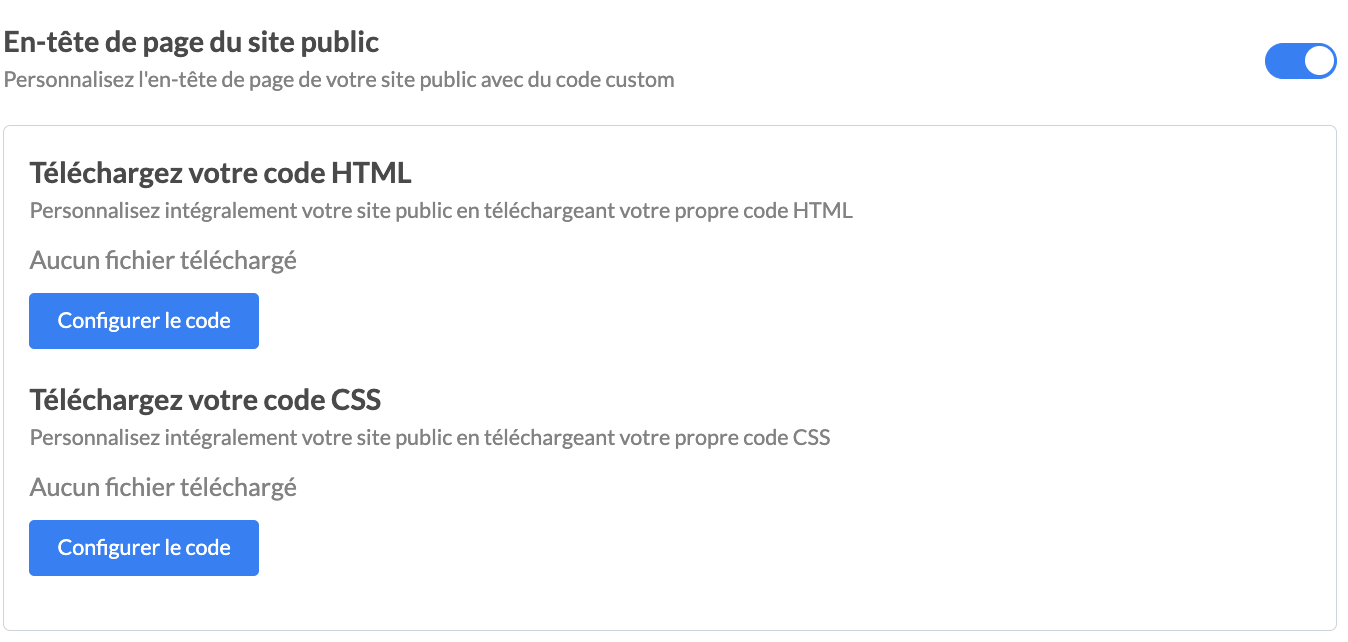Image resolution: width=1348 pixels, height=642 pixels.
Task: Open the CSS code configuration
Action: click(x=144, y=548)
